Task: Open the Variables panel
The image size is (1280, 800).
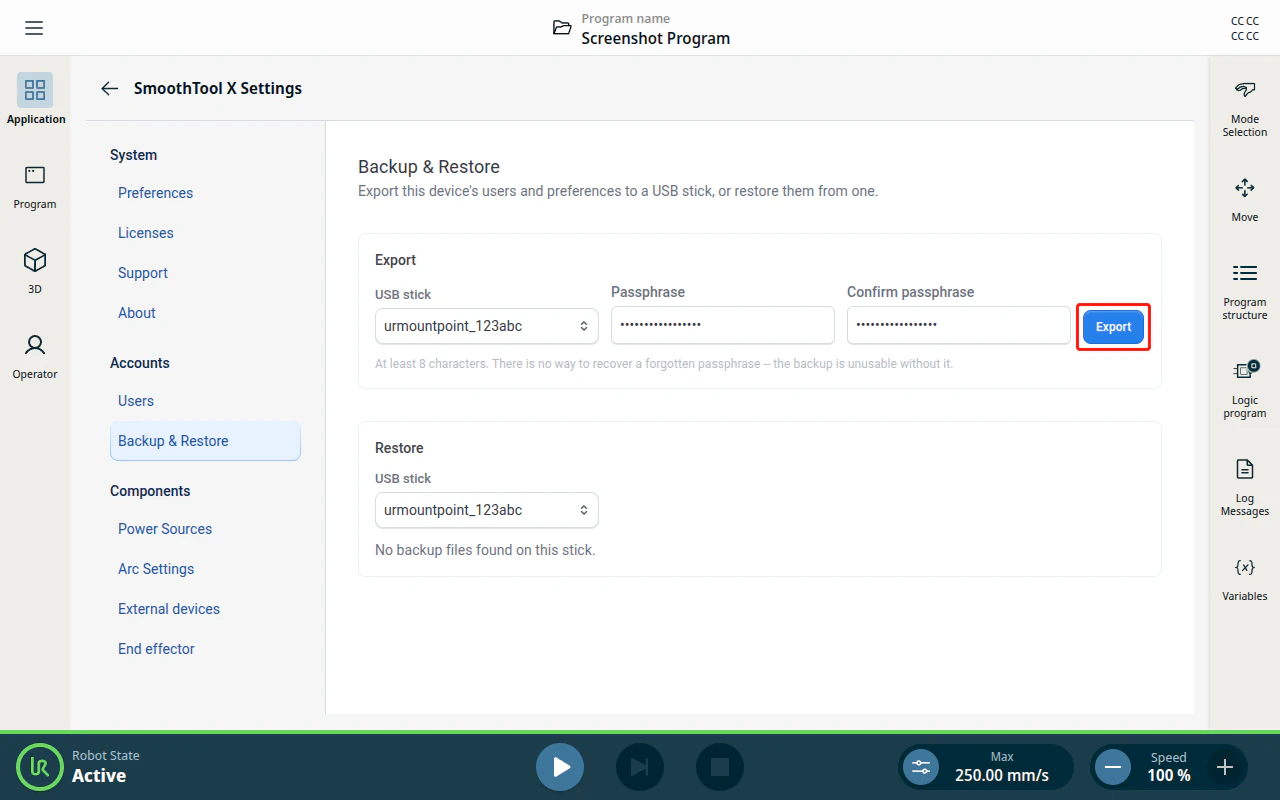Action: 1245,579
